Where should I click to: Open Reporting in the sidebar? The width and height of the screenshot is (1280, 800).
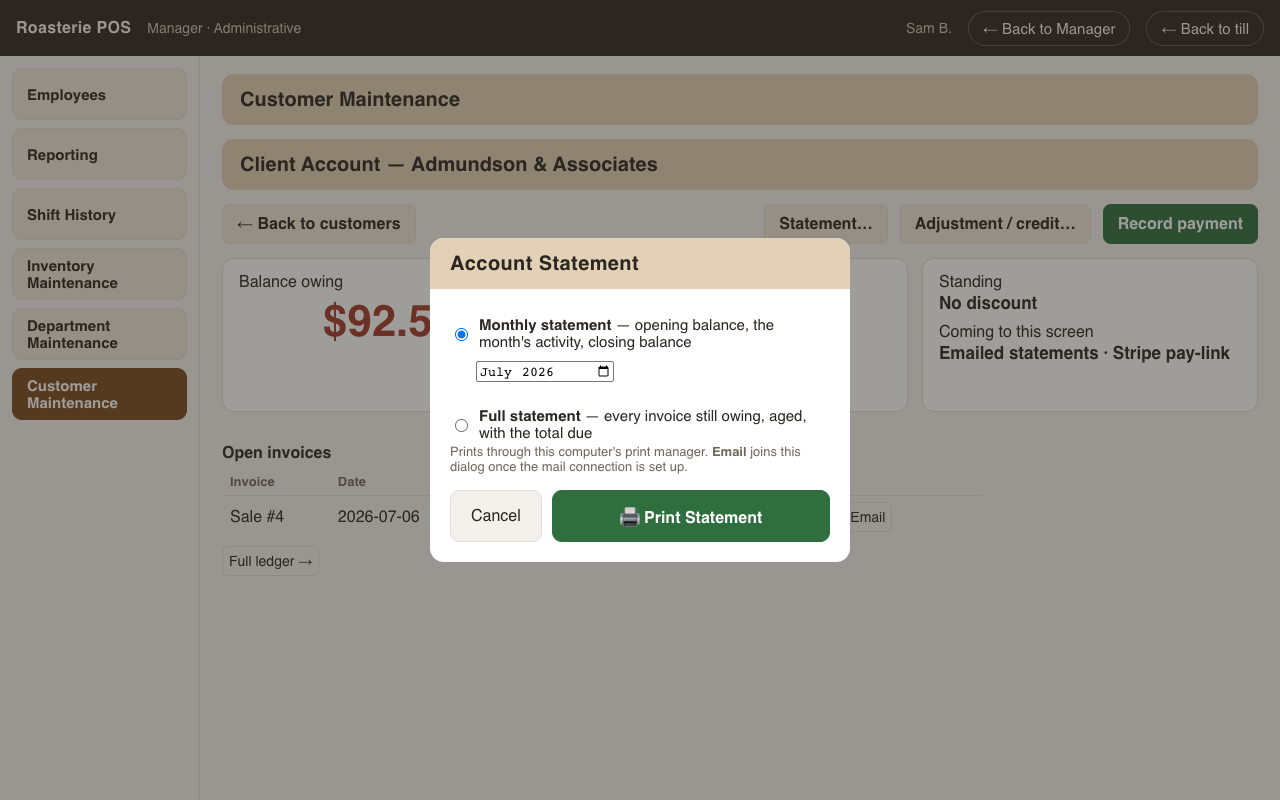pos(99,154)
